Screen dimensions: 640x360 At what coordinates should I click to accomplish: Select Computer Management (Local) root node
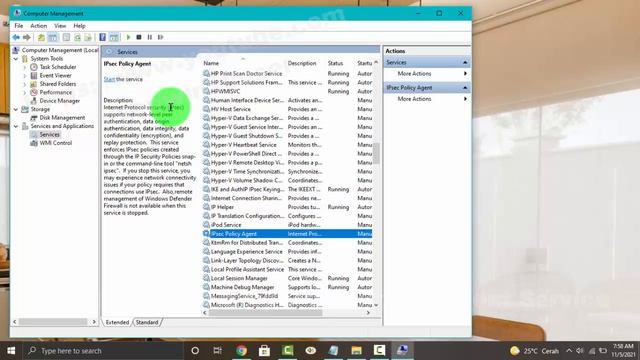pyautogui.click(x=60, y=50)
